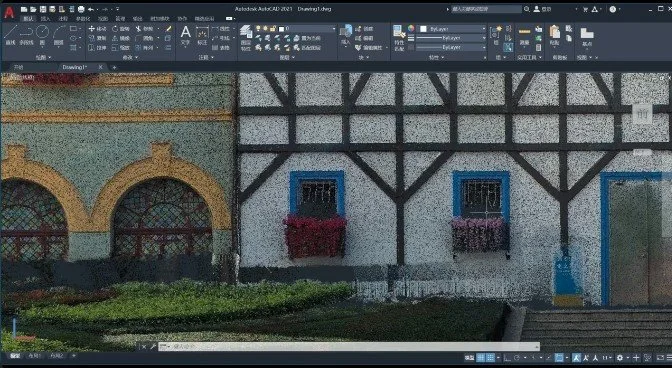Viewport: 672px width, 368px height.
Task: Open the AutoCAD application menu logo
Action: [x=9, y=12]
